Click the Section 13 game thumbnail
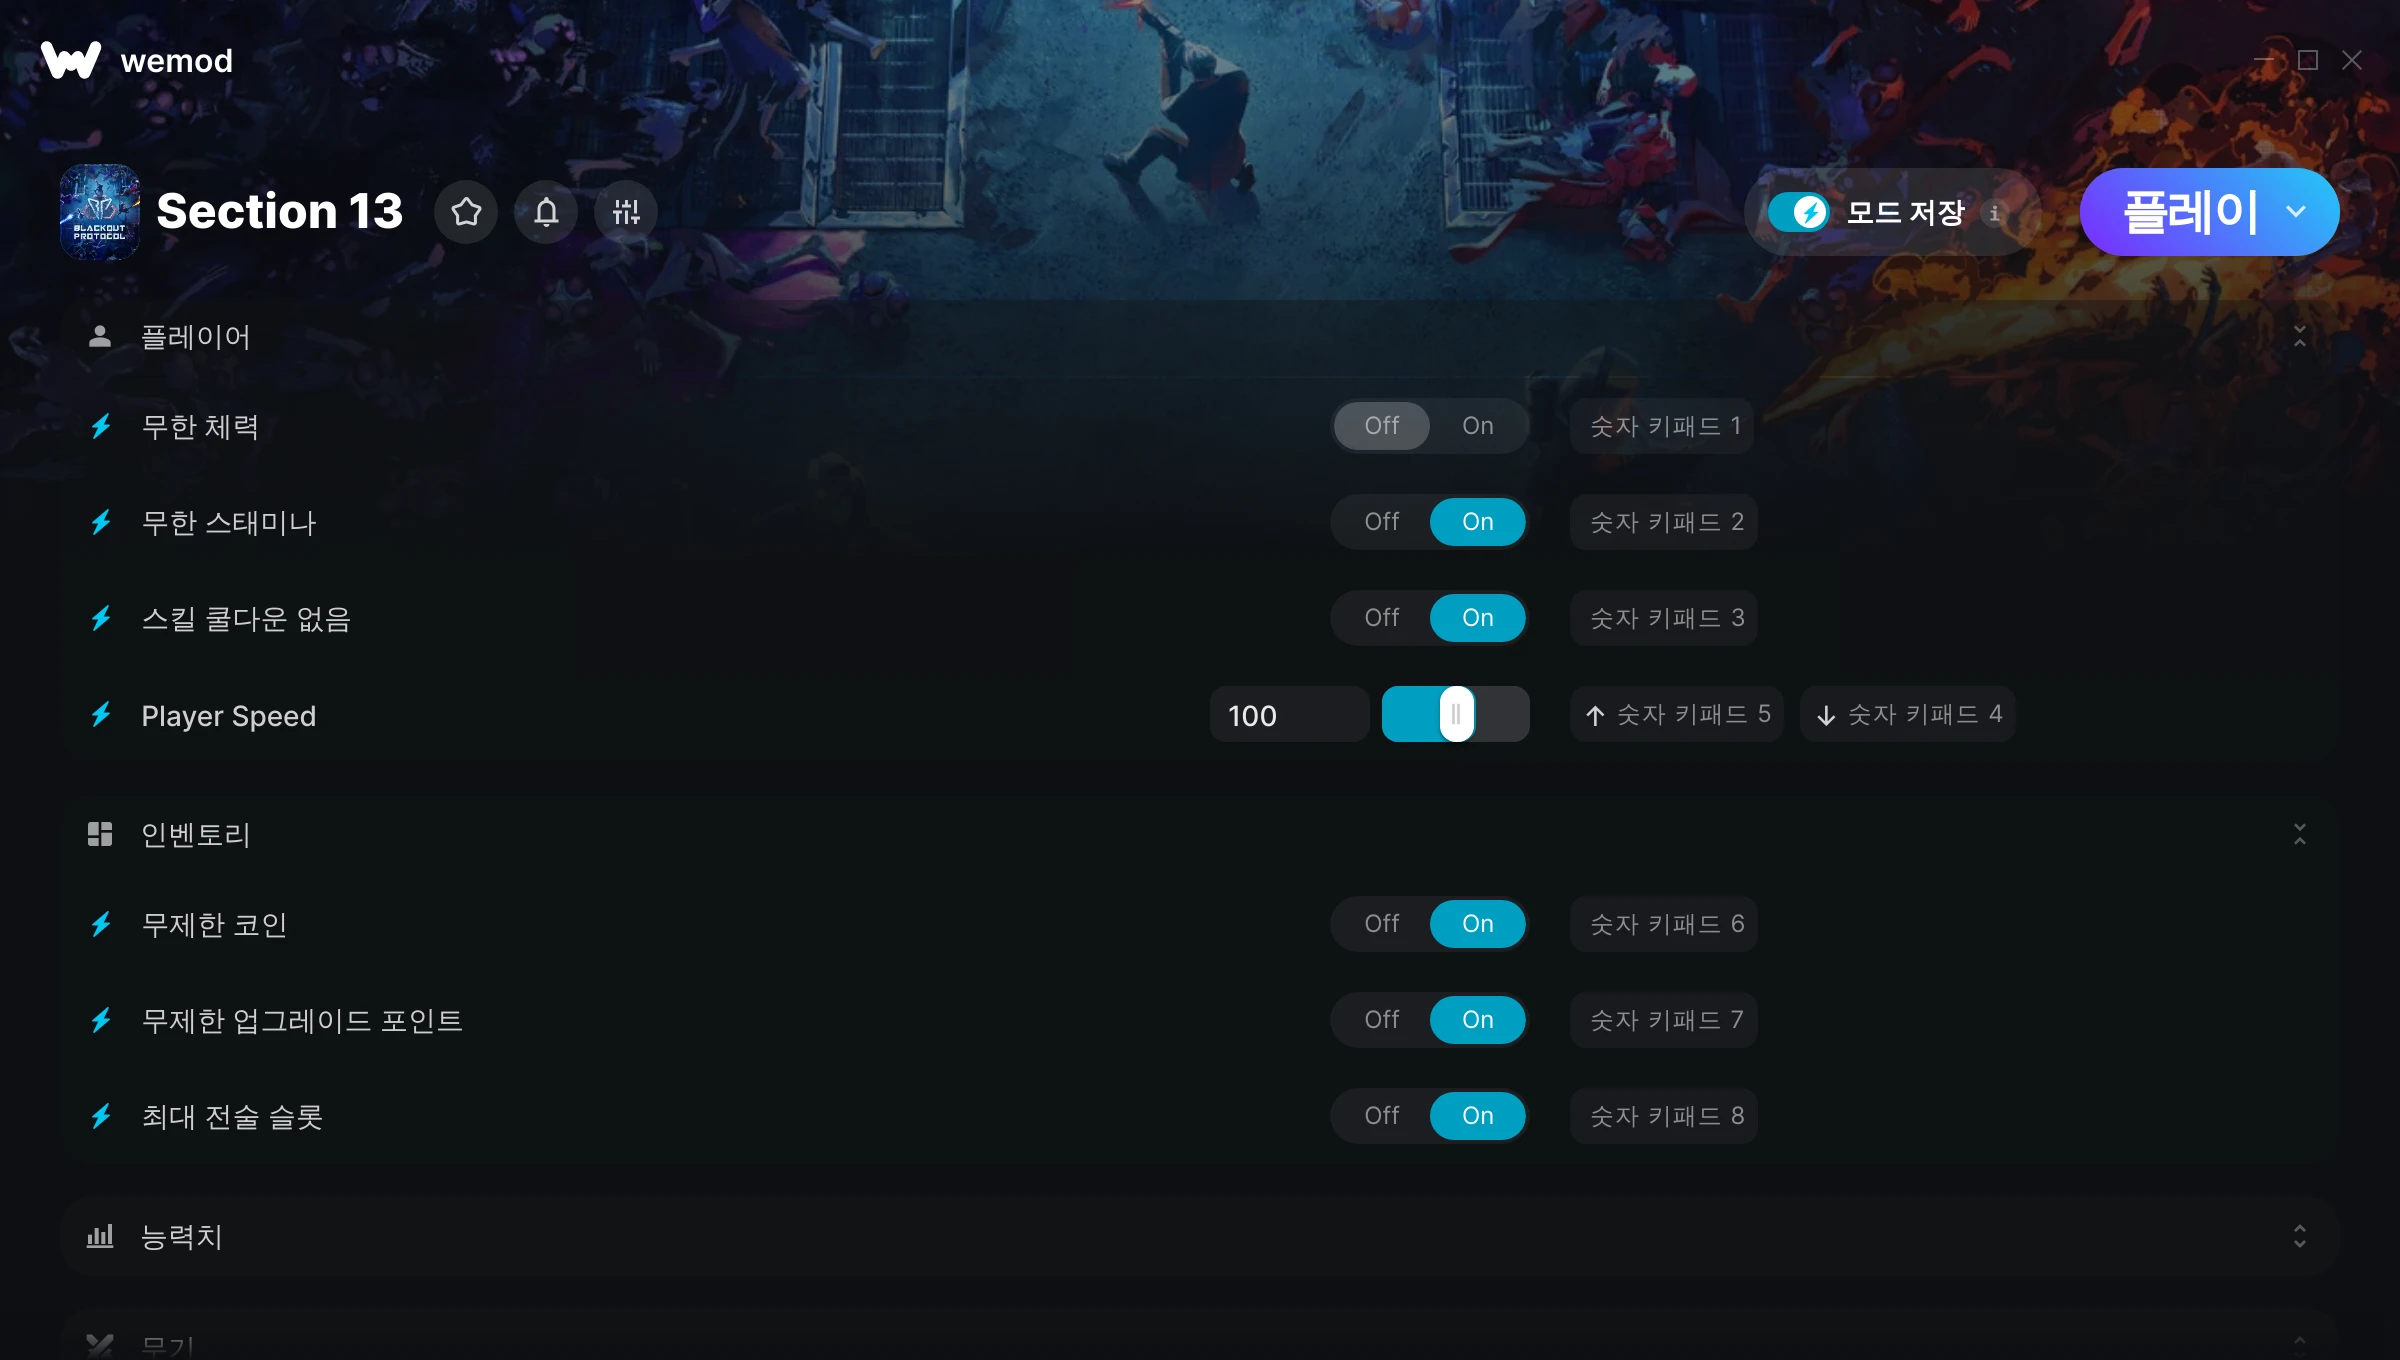The width and height of the screenshot is (2400, 1360). 100,212
